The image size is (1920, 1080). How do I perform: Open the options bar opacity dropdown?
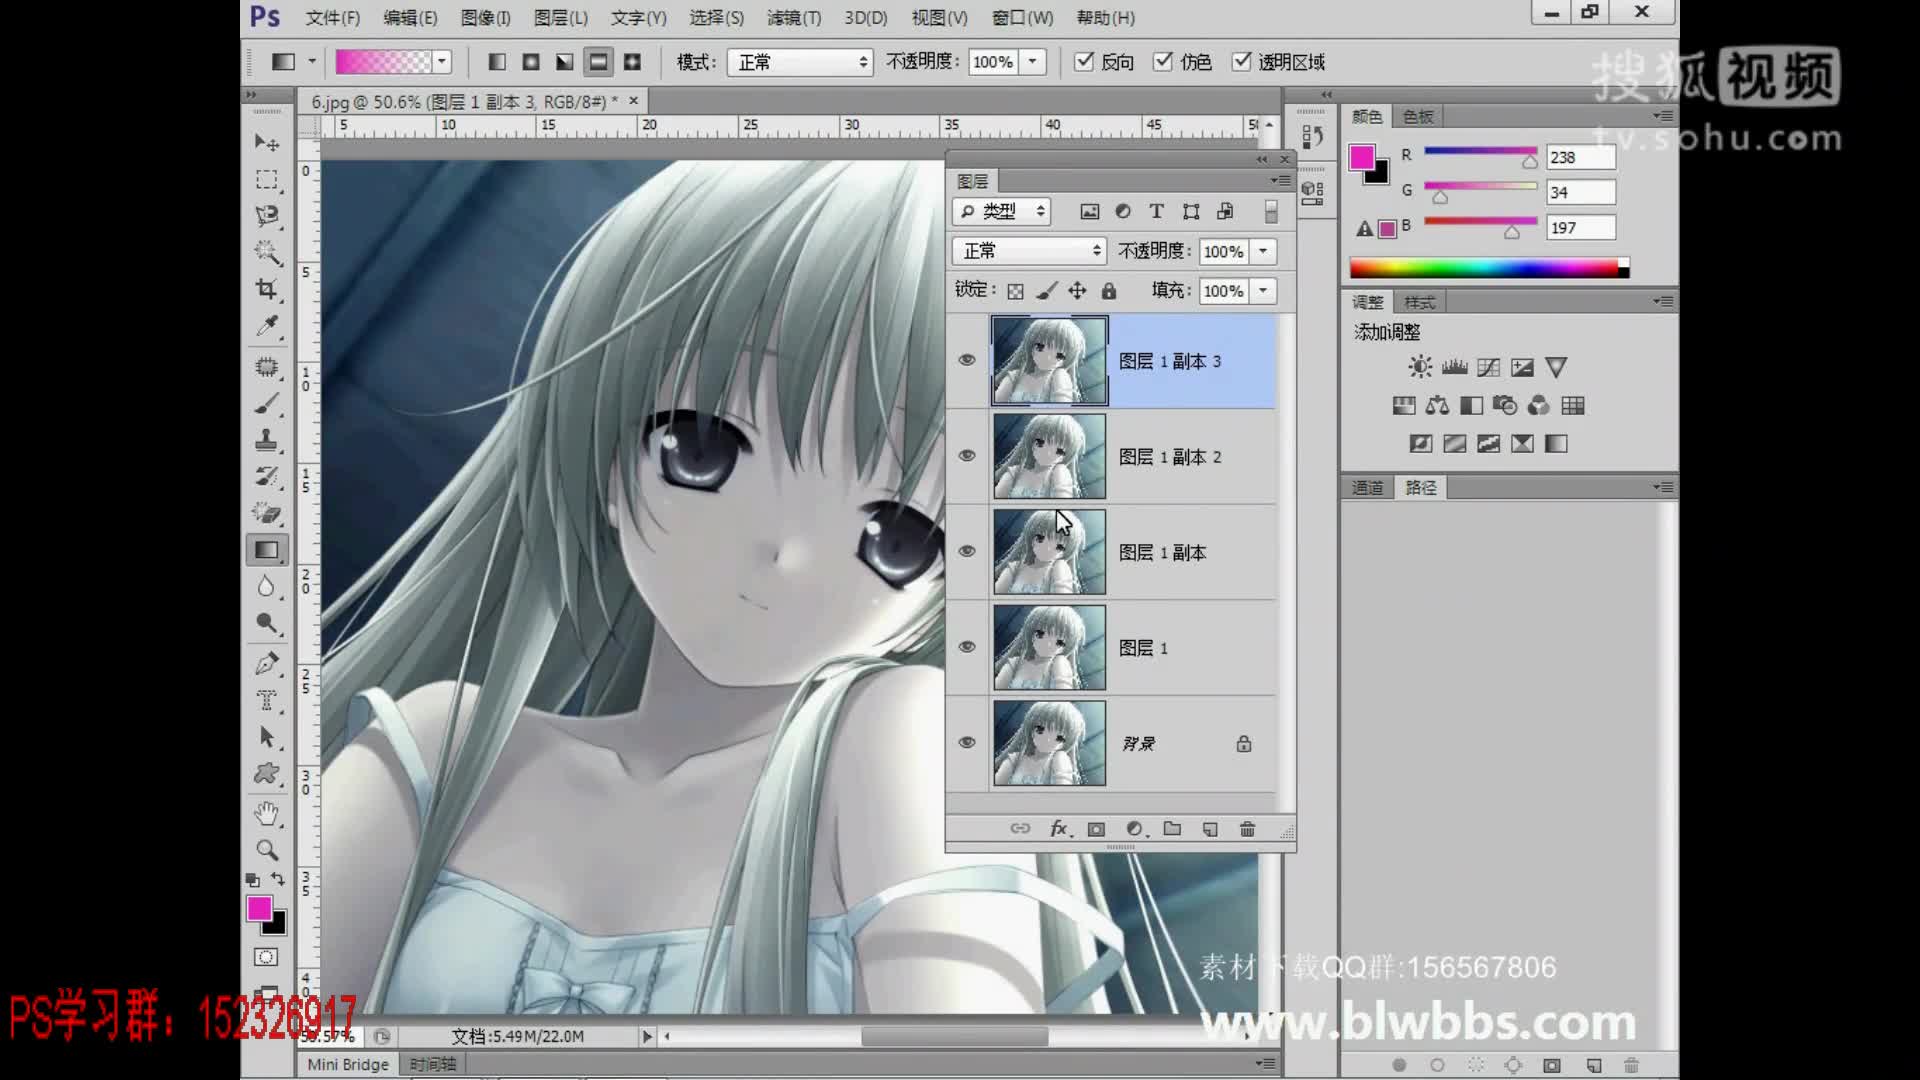tap(1033, 62)
